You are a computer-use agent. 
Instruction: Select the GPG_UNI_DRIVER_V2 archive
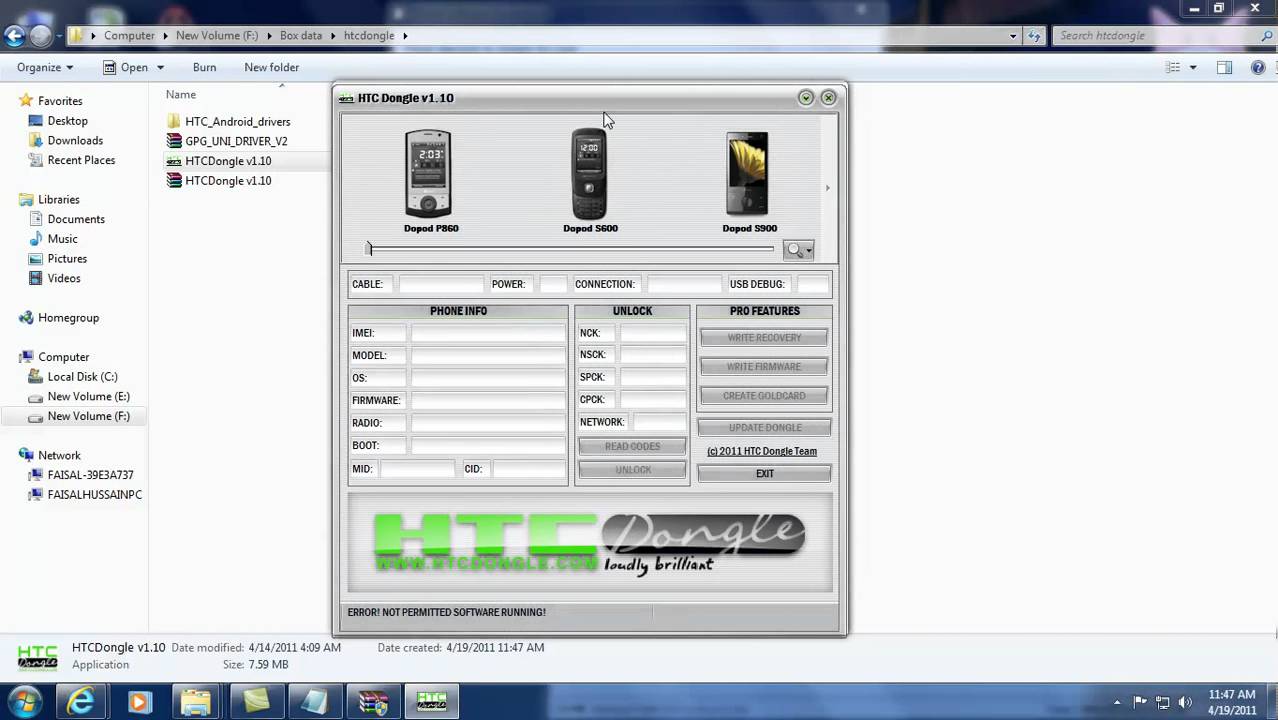coord(236,141)
